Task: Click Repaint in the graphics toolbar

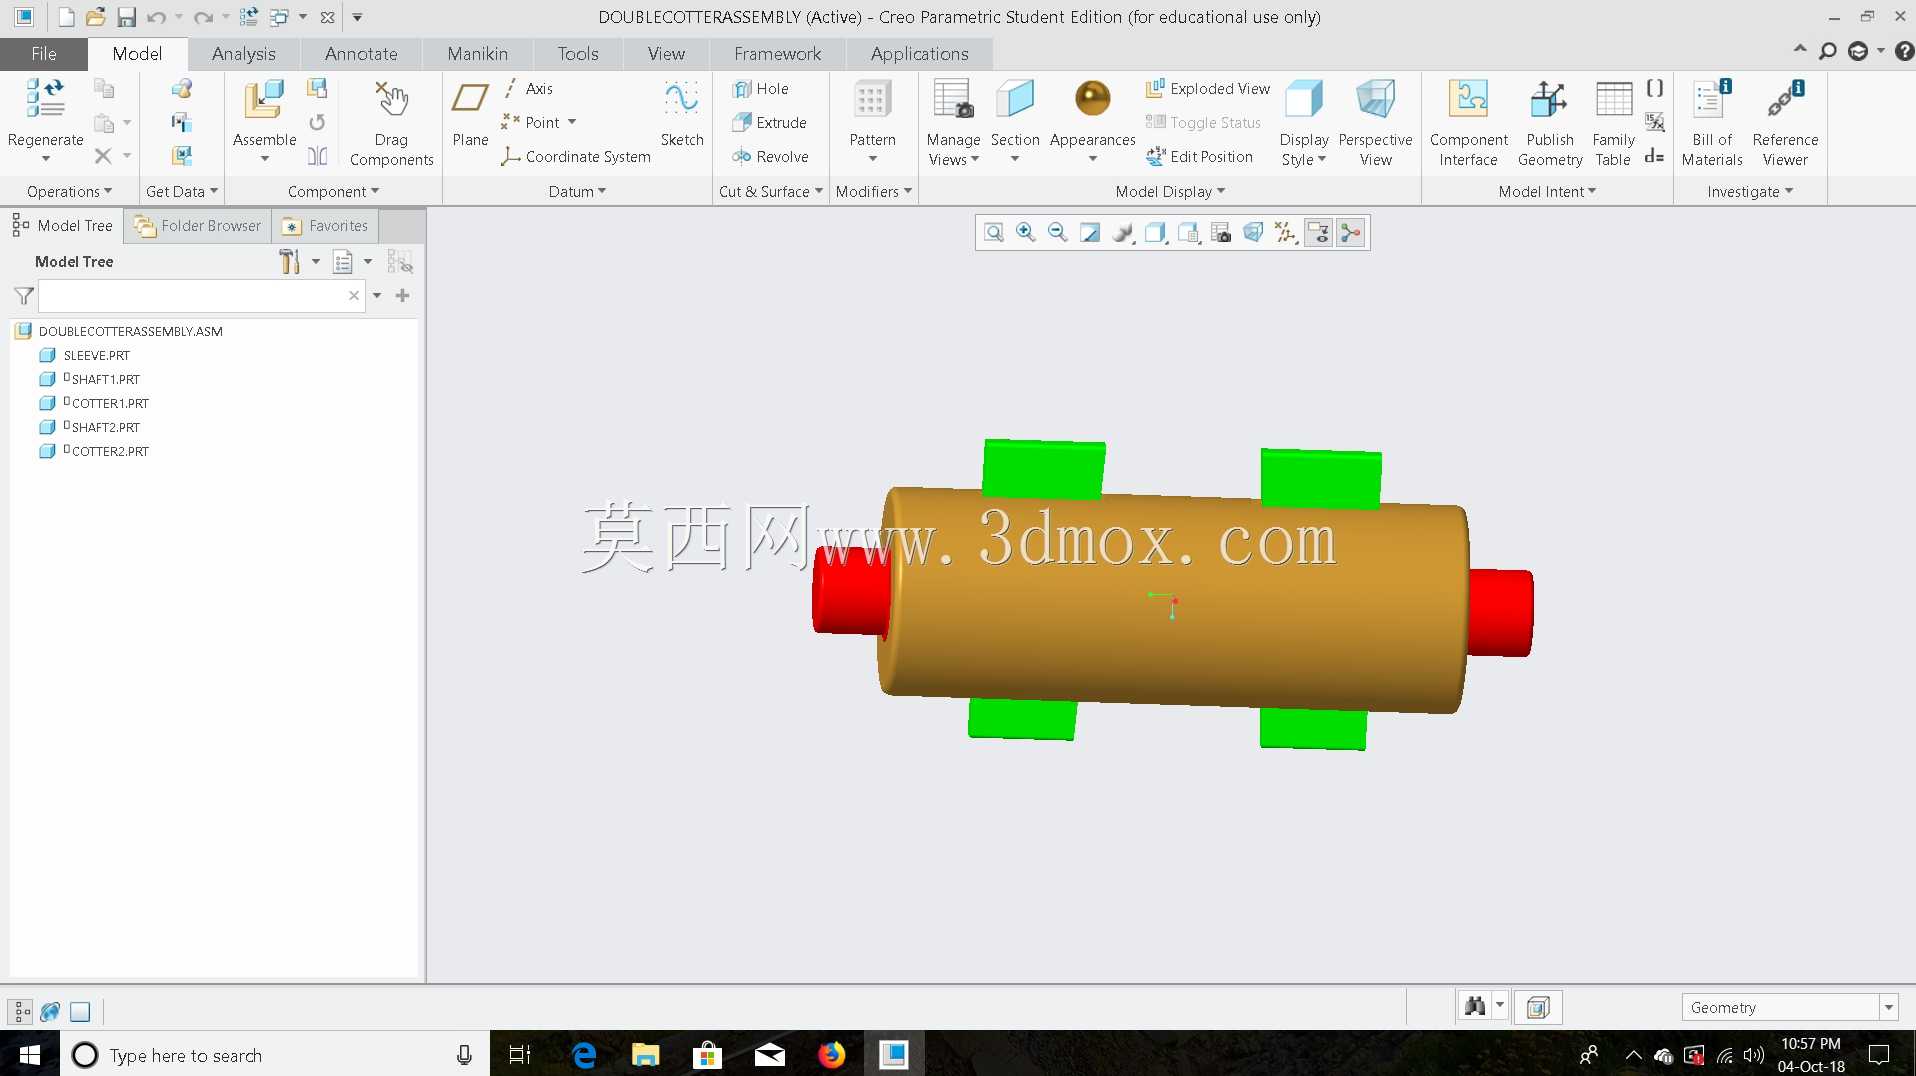Action: pos(1090,233)
